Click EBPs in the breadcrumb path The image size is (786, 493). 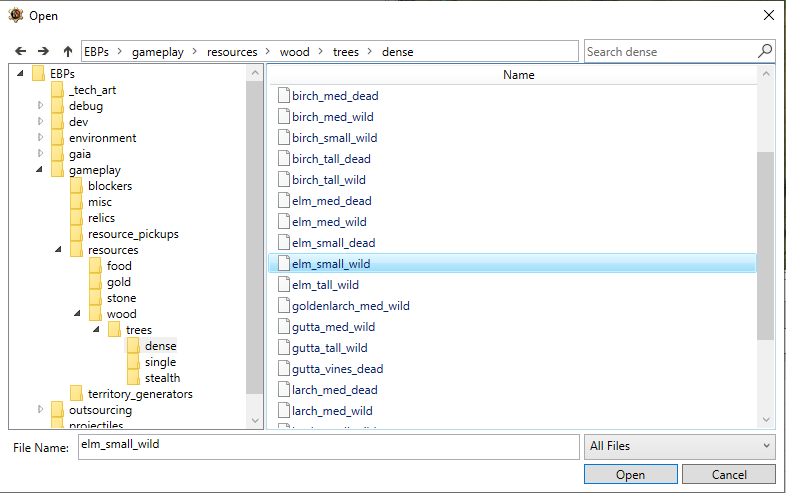(96, 52)
